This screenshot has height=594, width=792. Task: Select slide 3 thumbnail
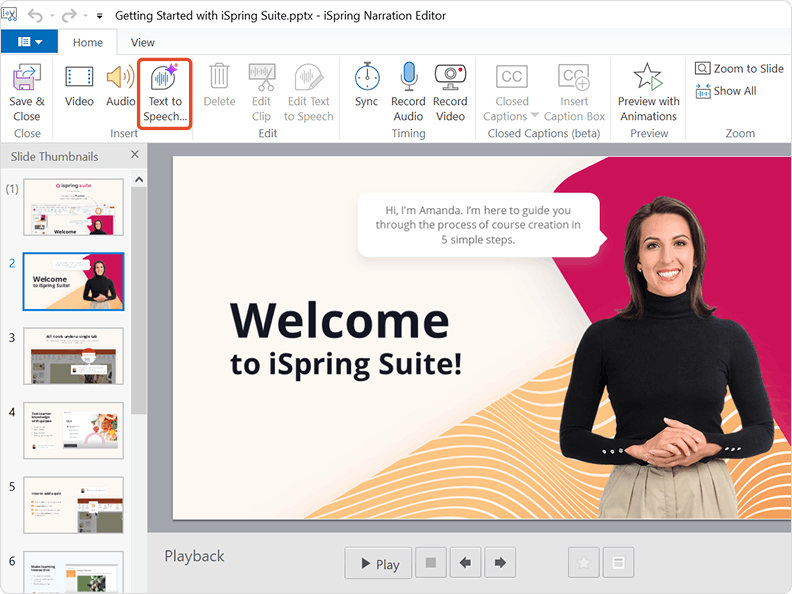pos(73,356)
